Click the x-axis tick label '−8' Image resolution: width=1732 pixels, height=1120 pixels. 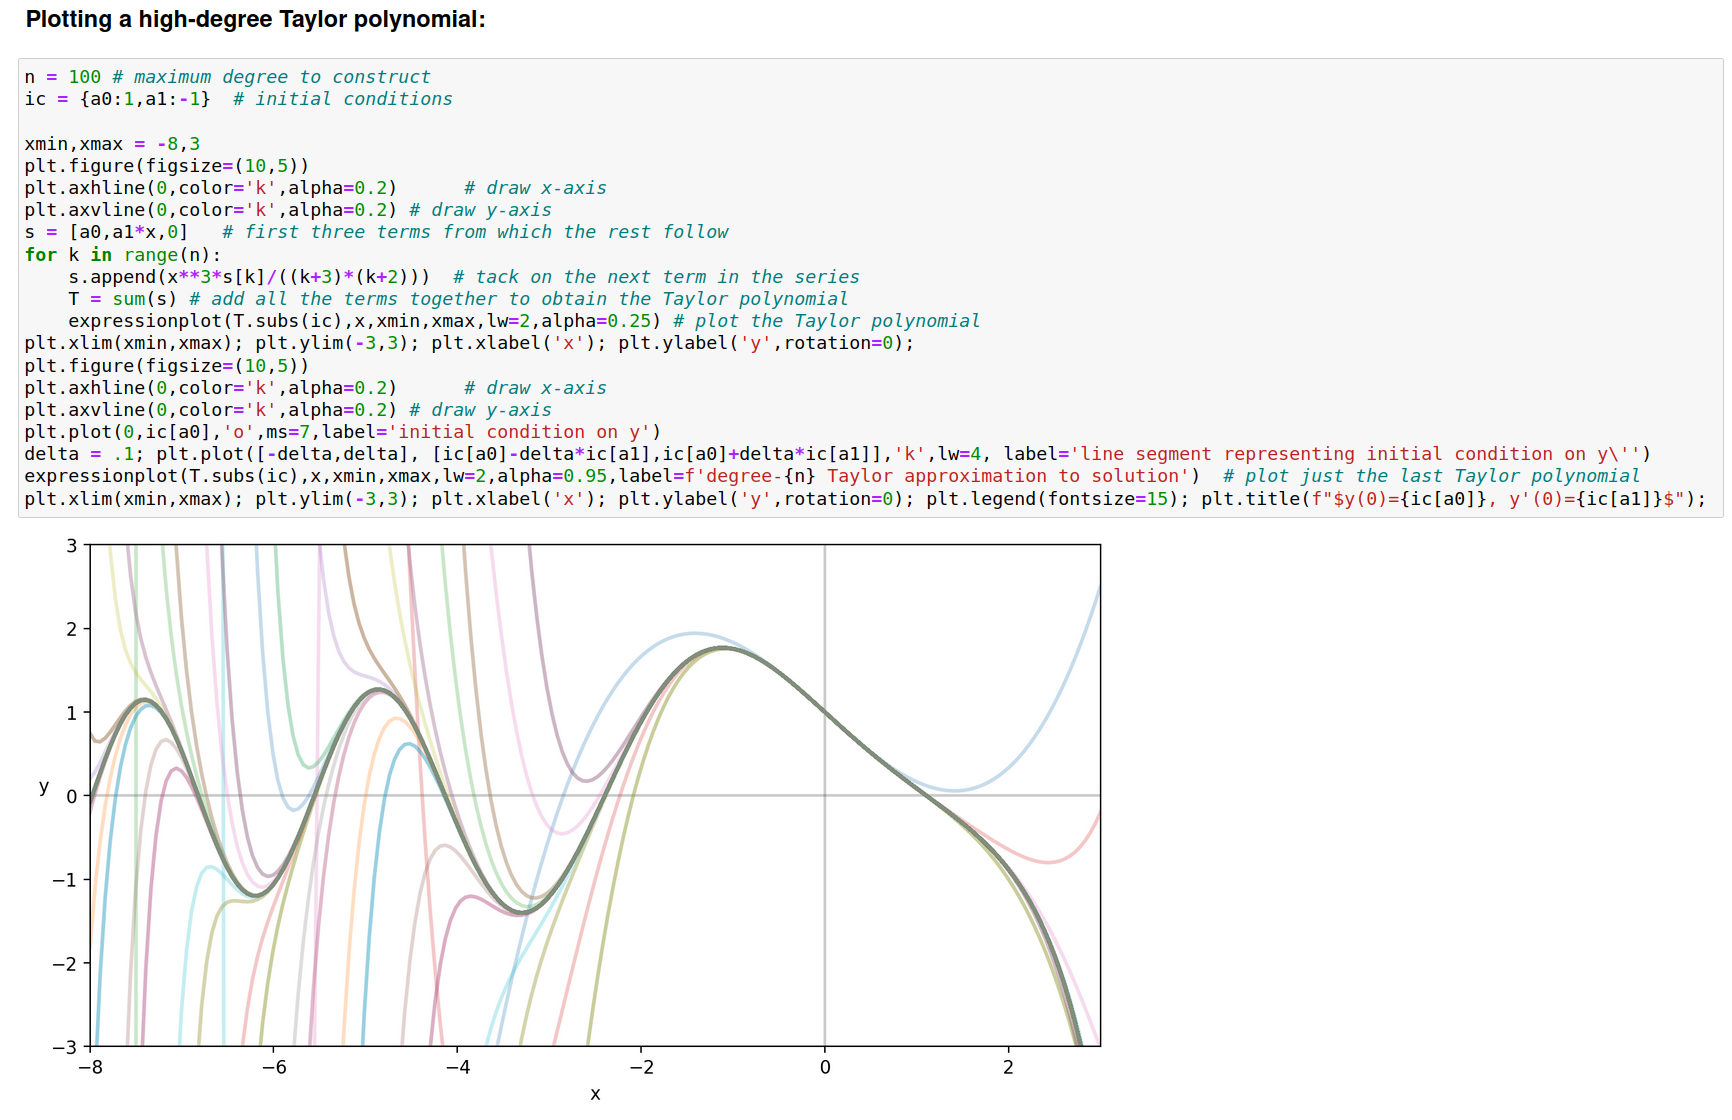tap(90, 1067)
